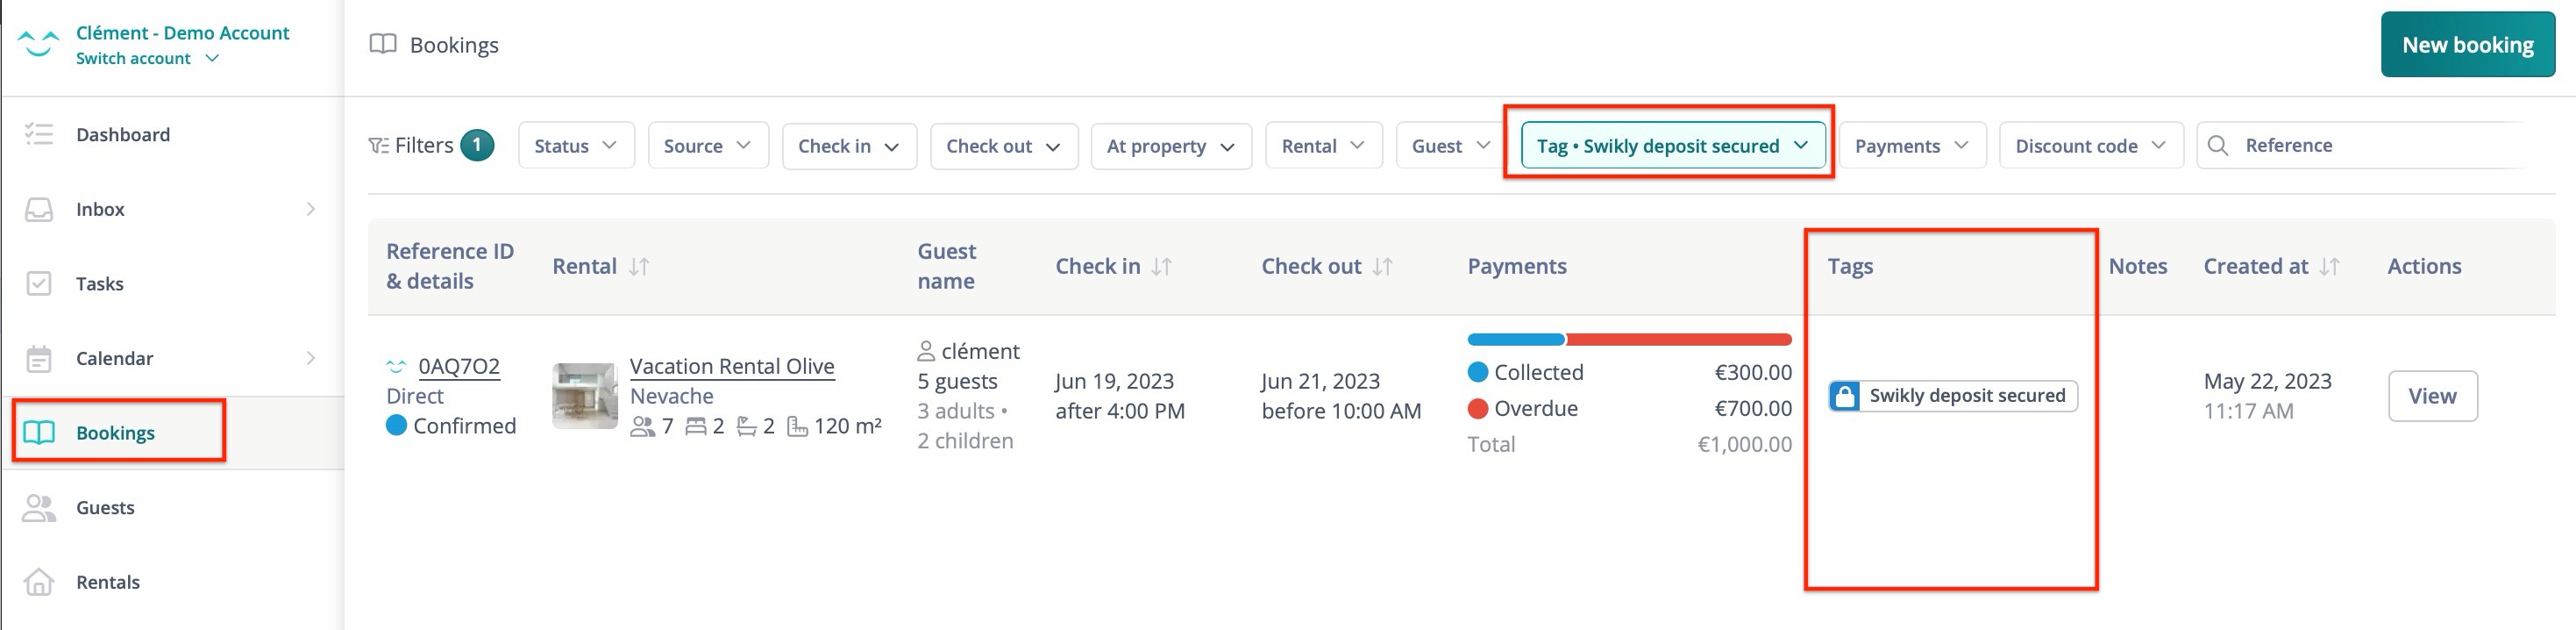Open the Discount code filter dropdown

(x=2091, y=146)
